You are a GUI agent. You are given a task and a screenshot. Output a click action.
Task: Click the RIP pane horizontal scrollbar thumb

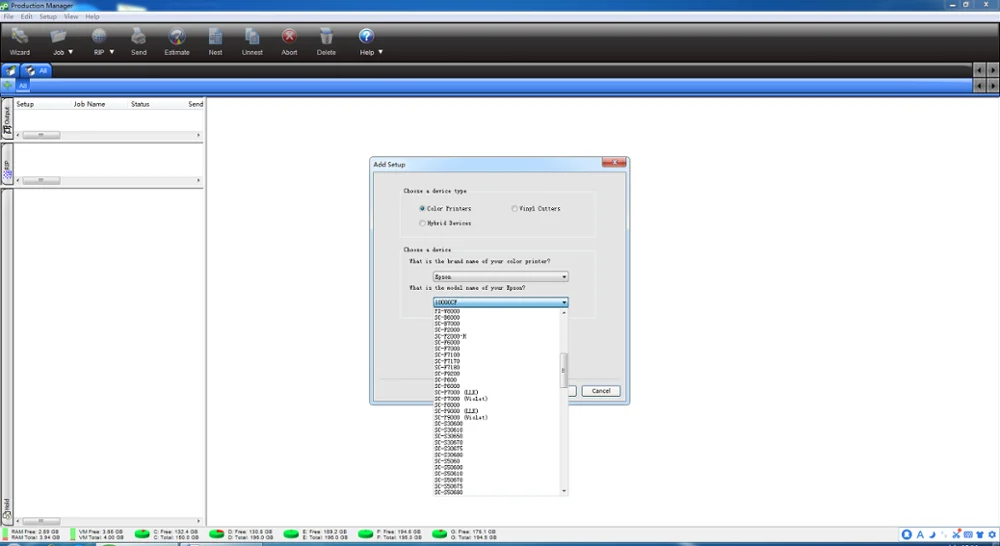point(41,181)
